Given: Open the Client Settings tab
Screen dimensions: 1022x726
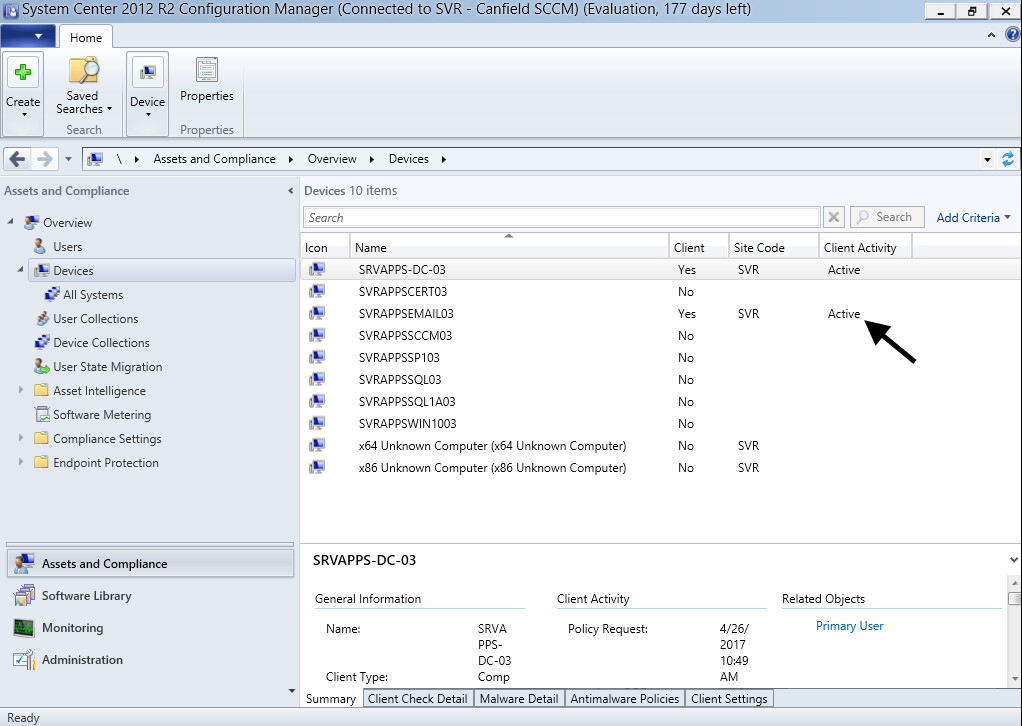Looking at the screenshot, I should click(x=729, y=699).
